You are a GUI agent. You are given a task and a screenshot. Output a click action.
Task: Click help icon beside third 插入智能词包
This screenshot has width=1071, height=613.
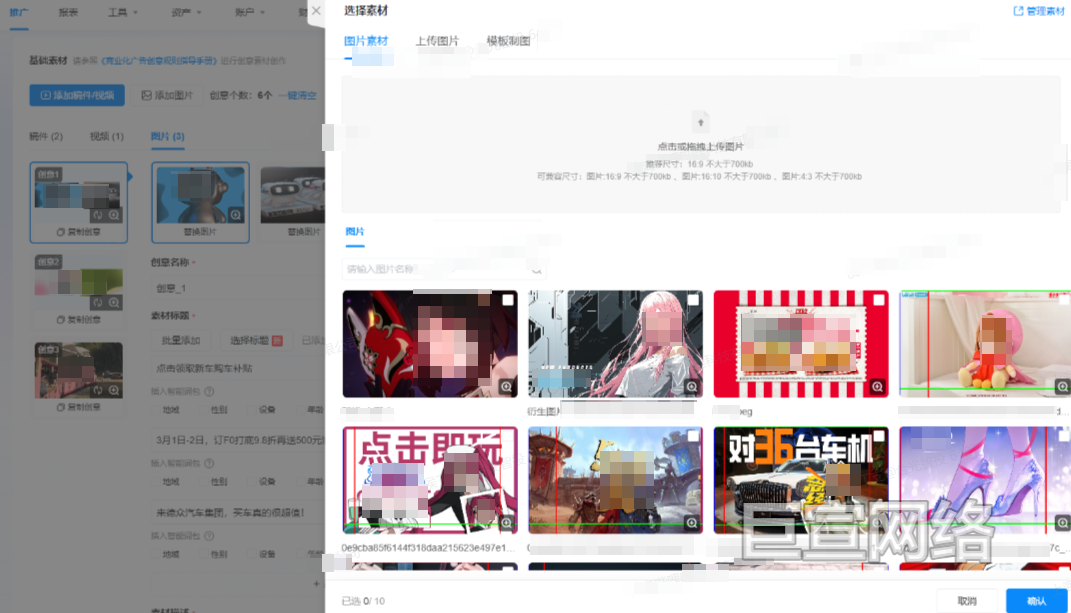coord(209,536)
